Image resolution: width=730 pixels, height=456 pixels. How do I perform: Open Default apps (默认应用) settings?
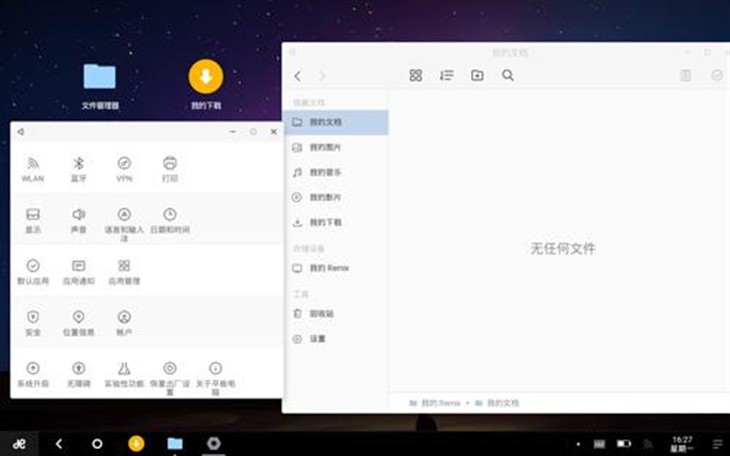tap(33, 272)
